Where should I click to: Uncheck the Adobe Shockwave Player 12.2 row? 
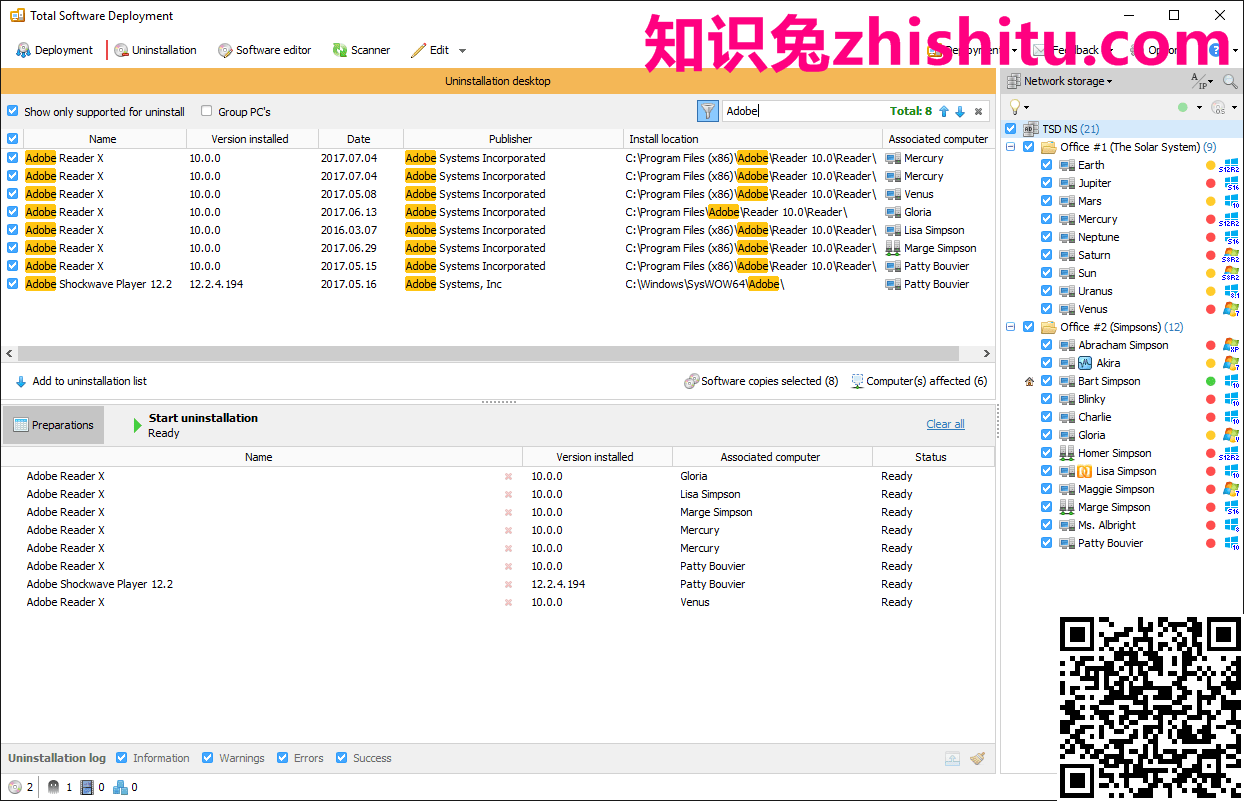pos(12,284)
